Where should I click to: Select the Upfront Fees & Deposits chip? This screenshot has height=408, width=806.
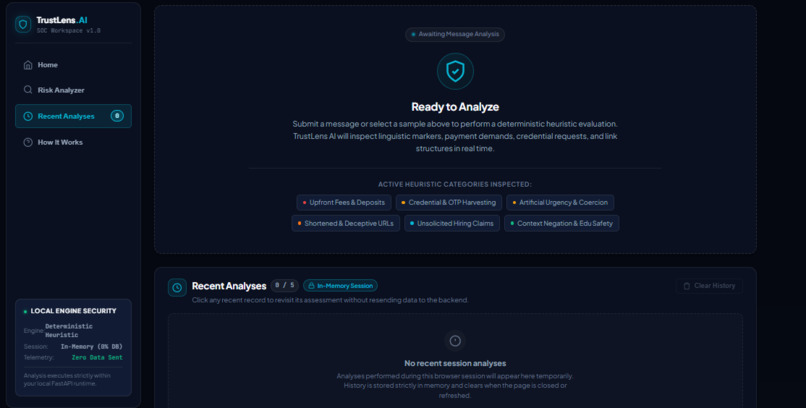[x=344, y=202]
